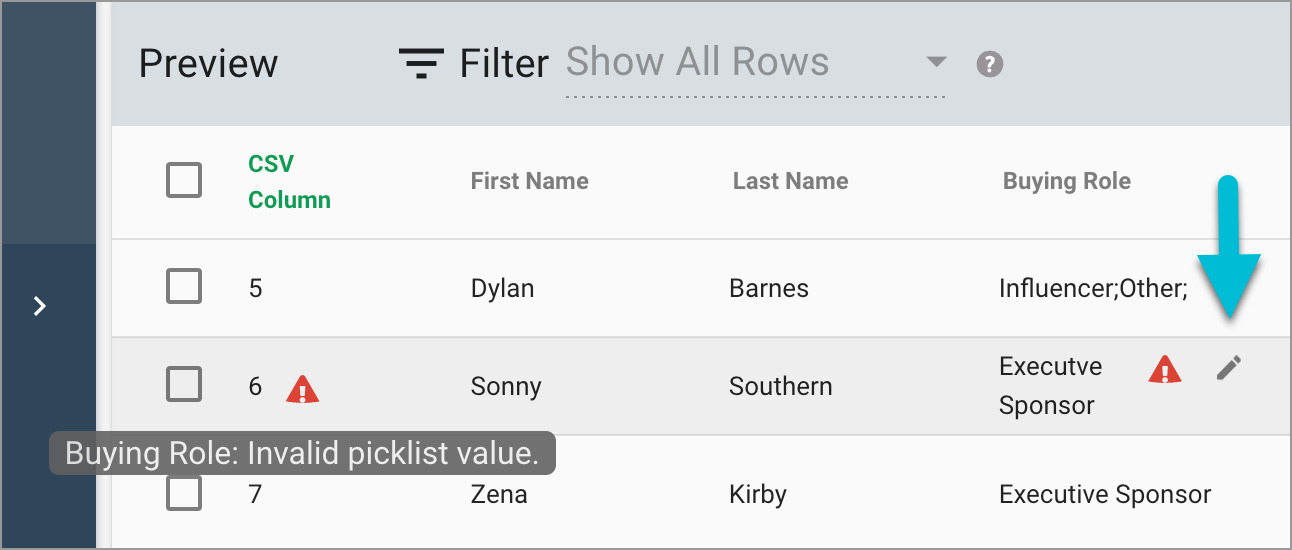1292x550 pixels.
Task: Click the Preview panel title
Action: click(x=208, y=64)
